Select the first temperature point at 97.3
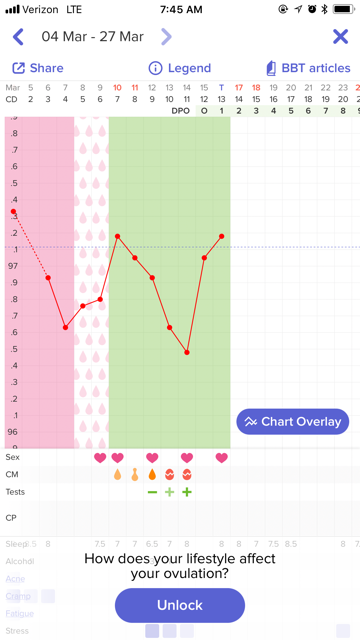 13,211
